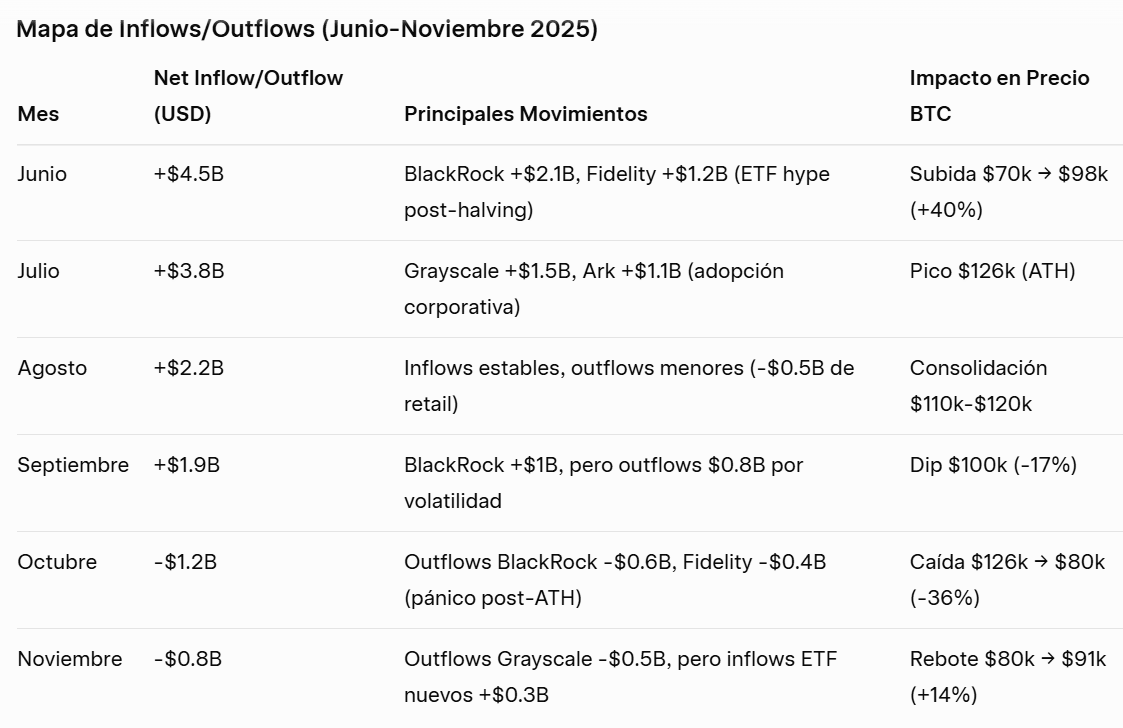
Task: Click the 'Principales Movimientos' header
Action: pos(525,114)
